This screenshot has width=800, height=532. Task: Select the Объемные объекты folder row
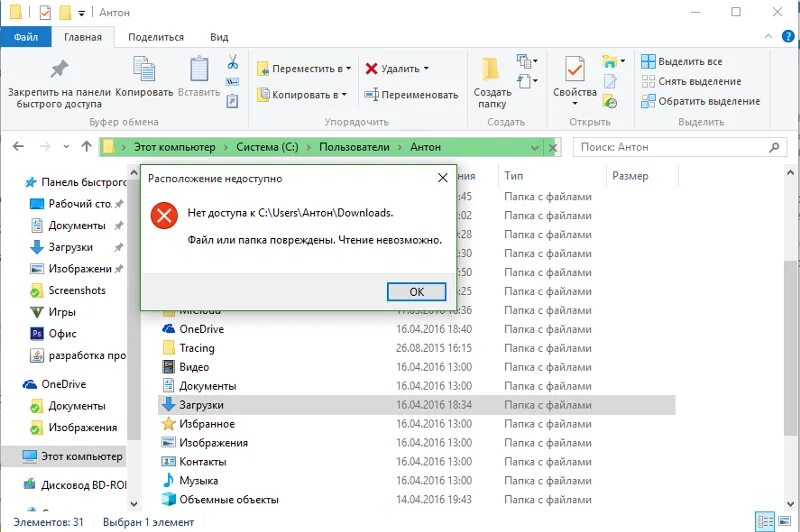(417, 499)
